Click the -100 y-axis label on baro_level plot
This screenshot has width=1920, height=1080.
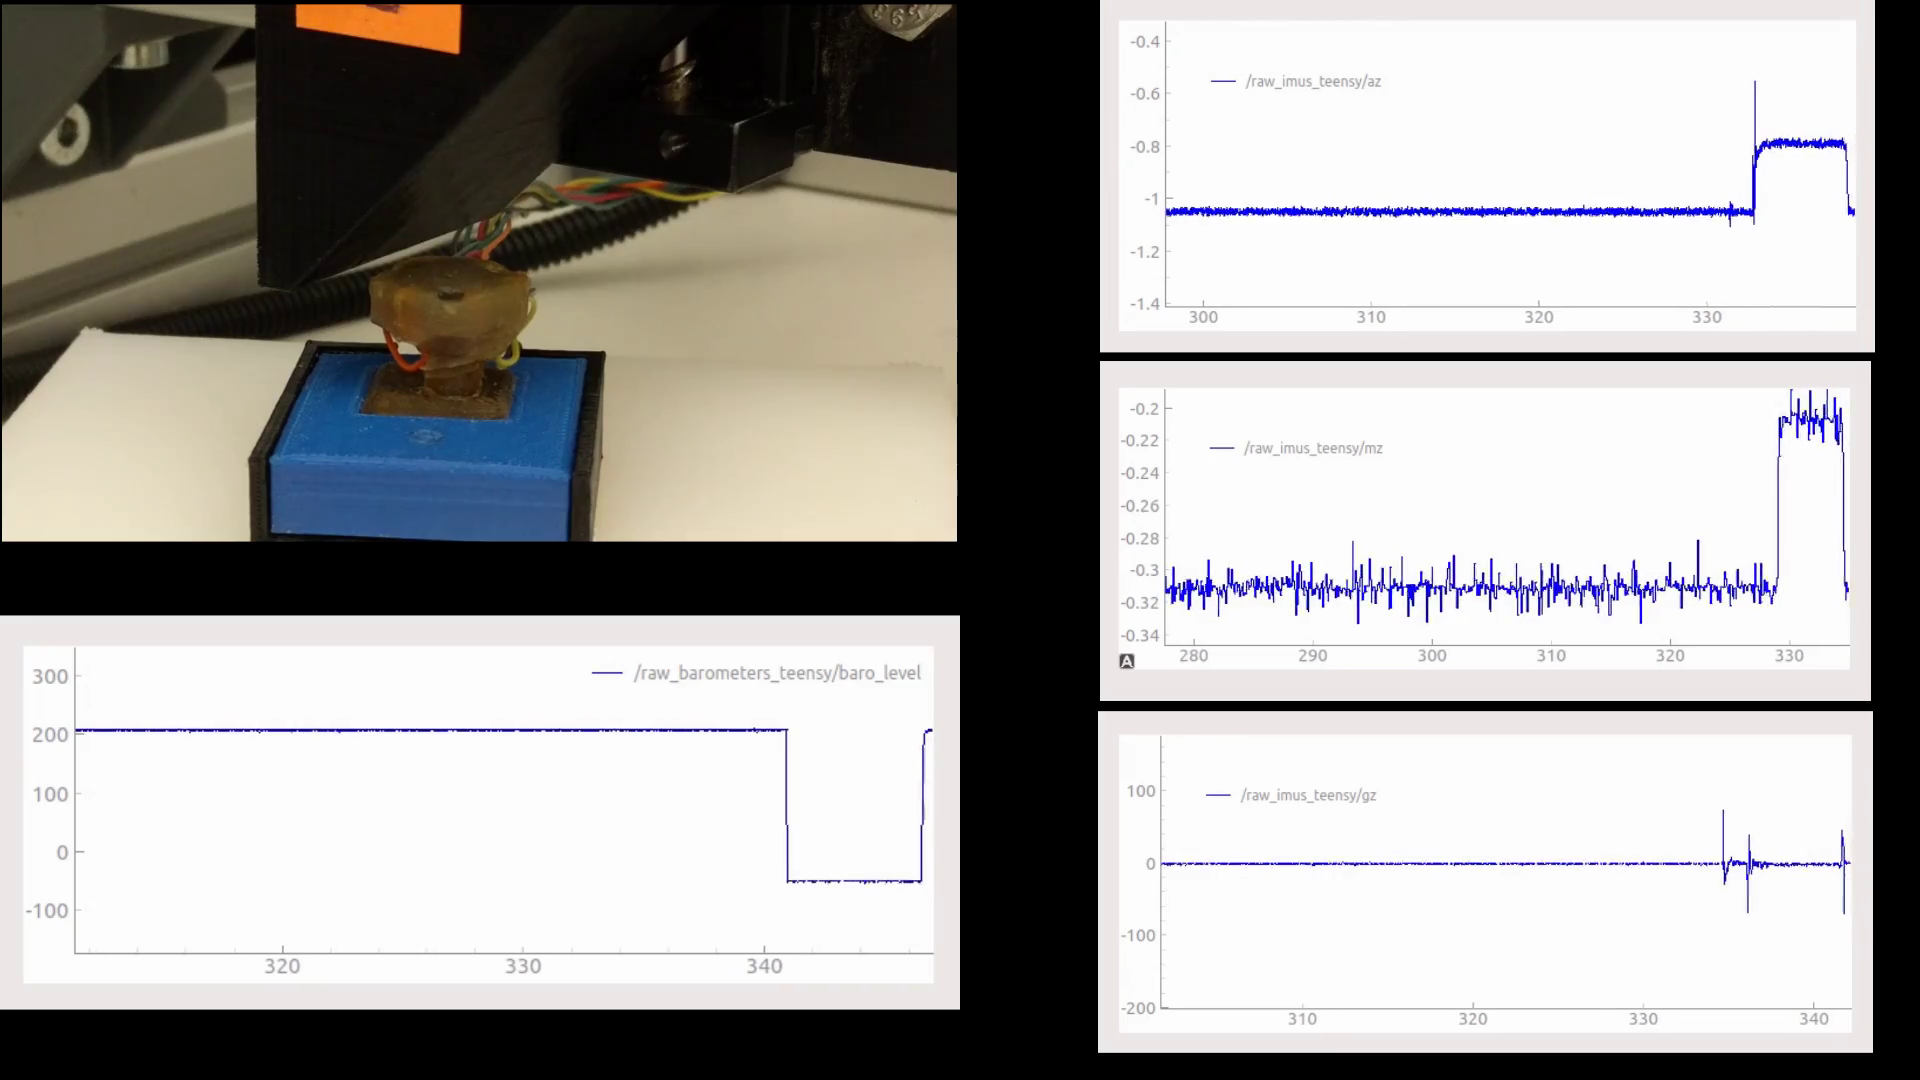pyautogui.click(x=47, y=911)
